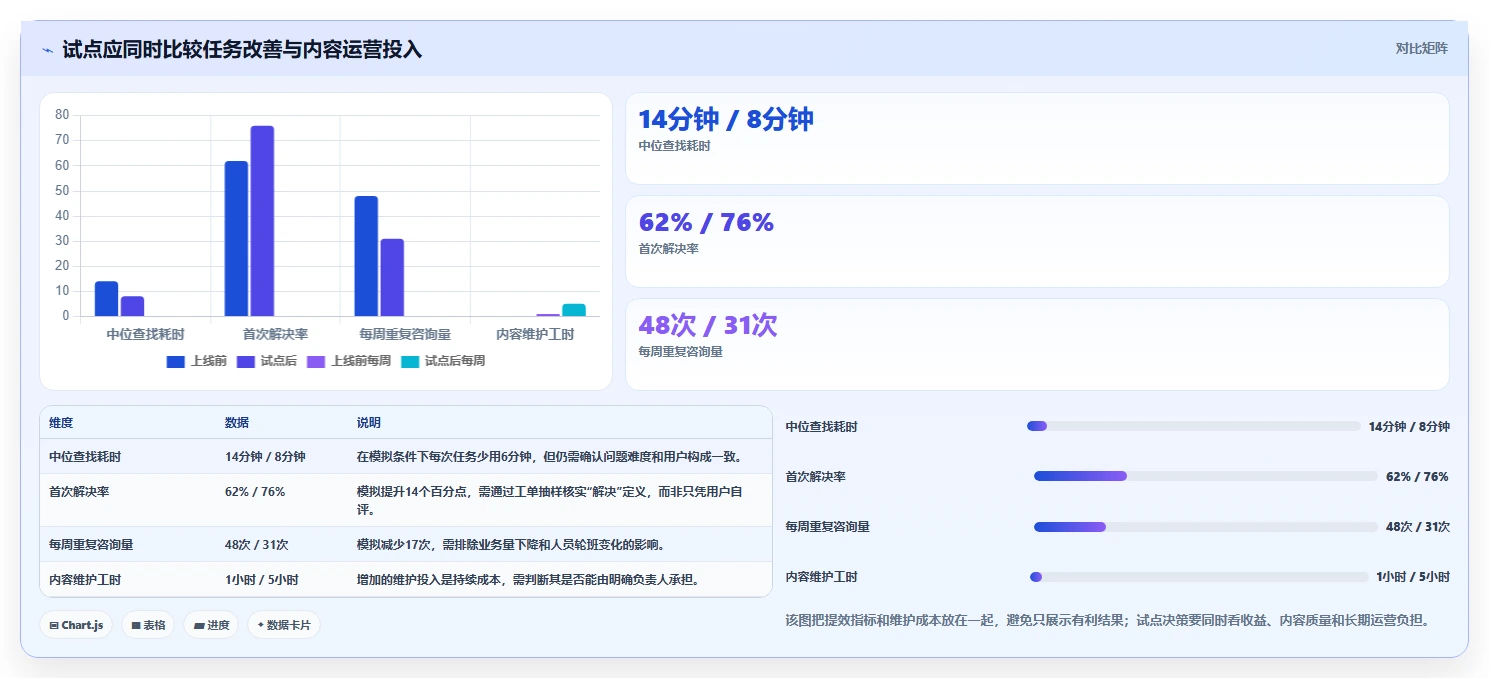
Task: Click the 数据卡片 tag icon
Action: (x=261, y=625)
